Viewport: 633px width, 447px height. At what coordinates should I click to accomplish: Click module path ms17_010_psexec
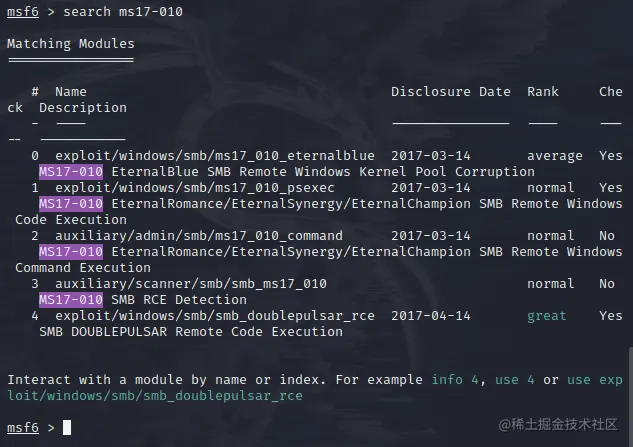click(195, 188)
